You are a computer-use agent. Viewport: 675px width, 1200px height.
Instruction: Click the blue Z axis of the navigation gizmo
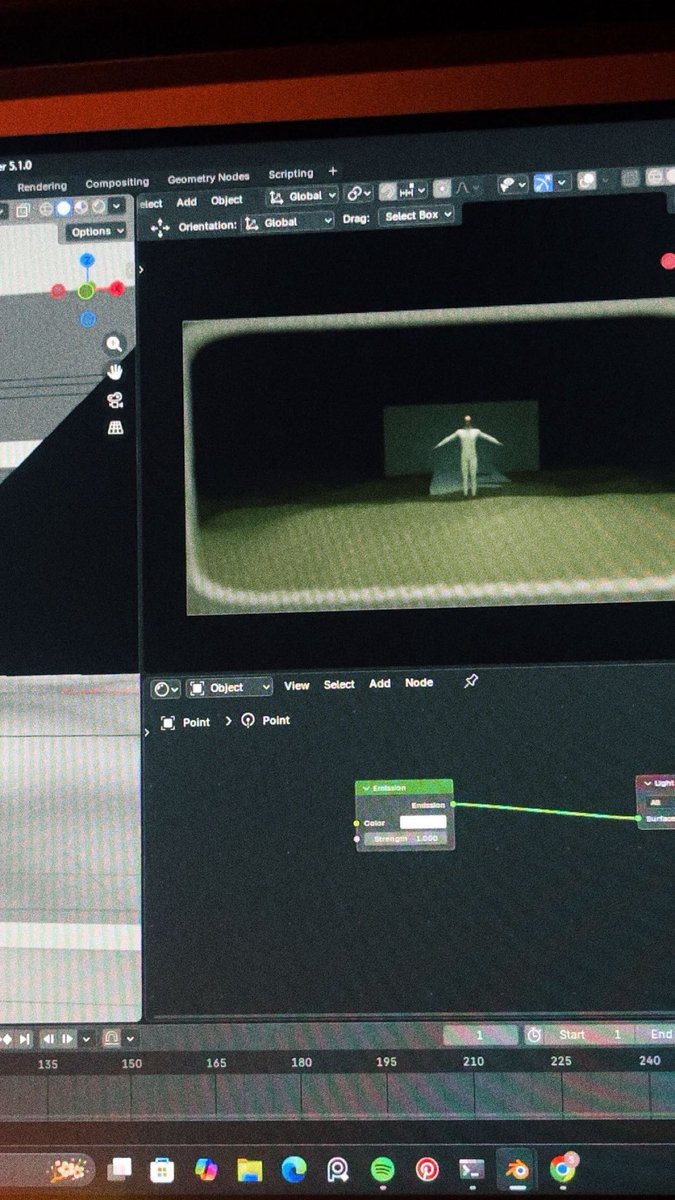point(88,262)
